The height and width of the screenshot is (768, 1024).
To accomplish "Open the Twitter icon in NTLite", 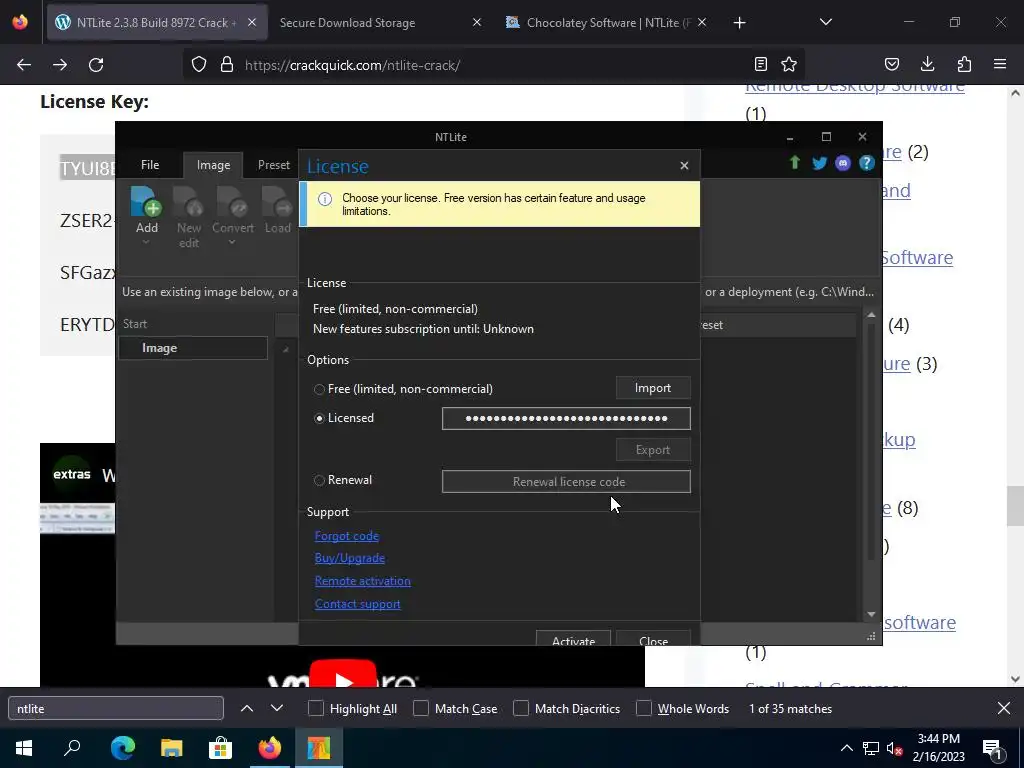I will 819,163.
